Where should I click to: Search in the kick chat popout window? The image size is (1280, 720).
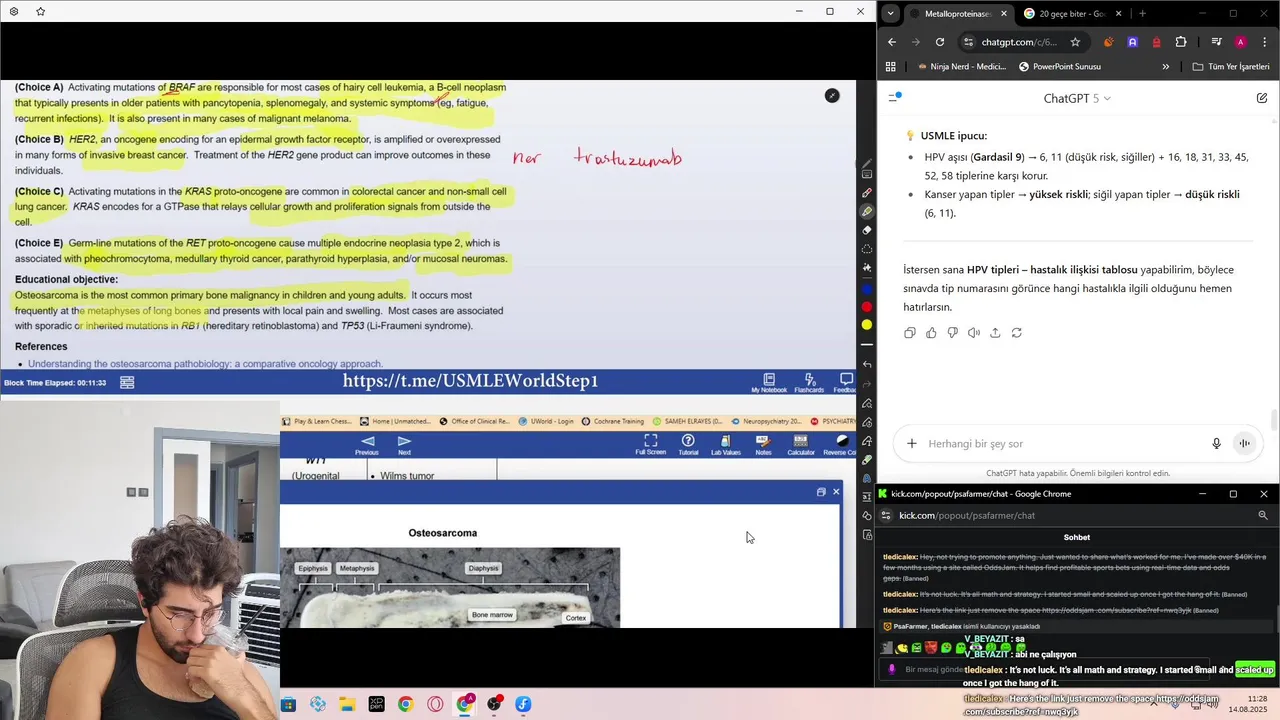click(1263, 515)
